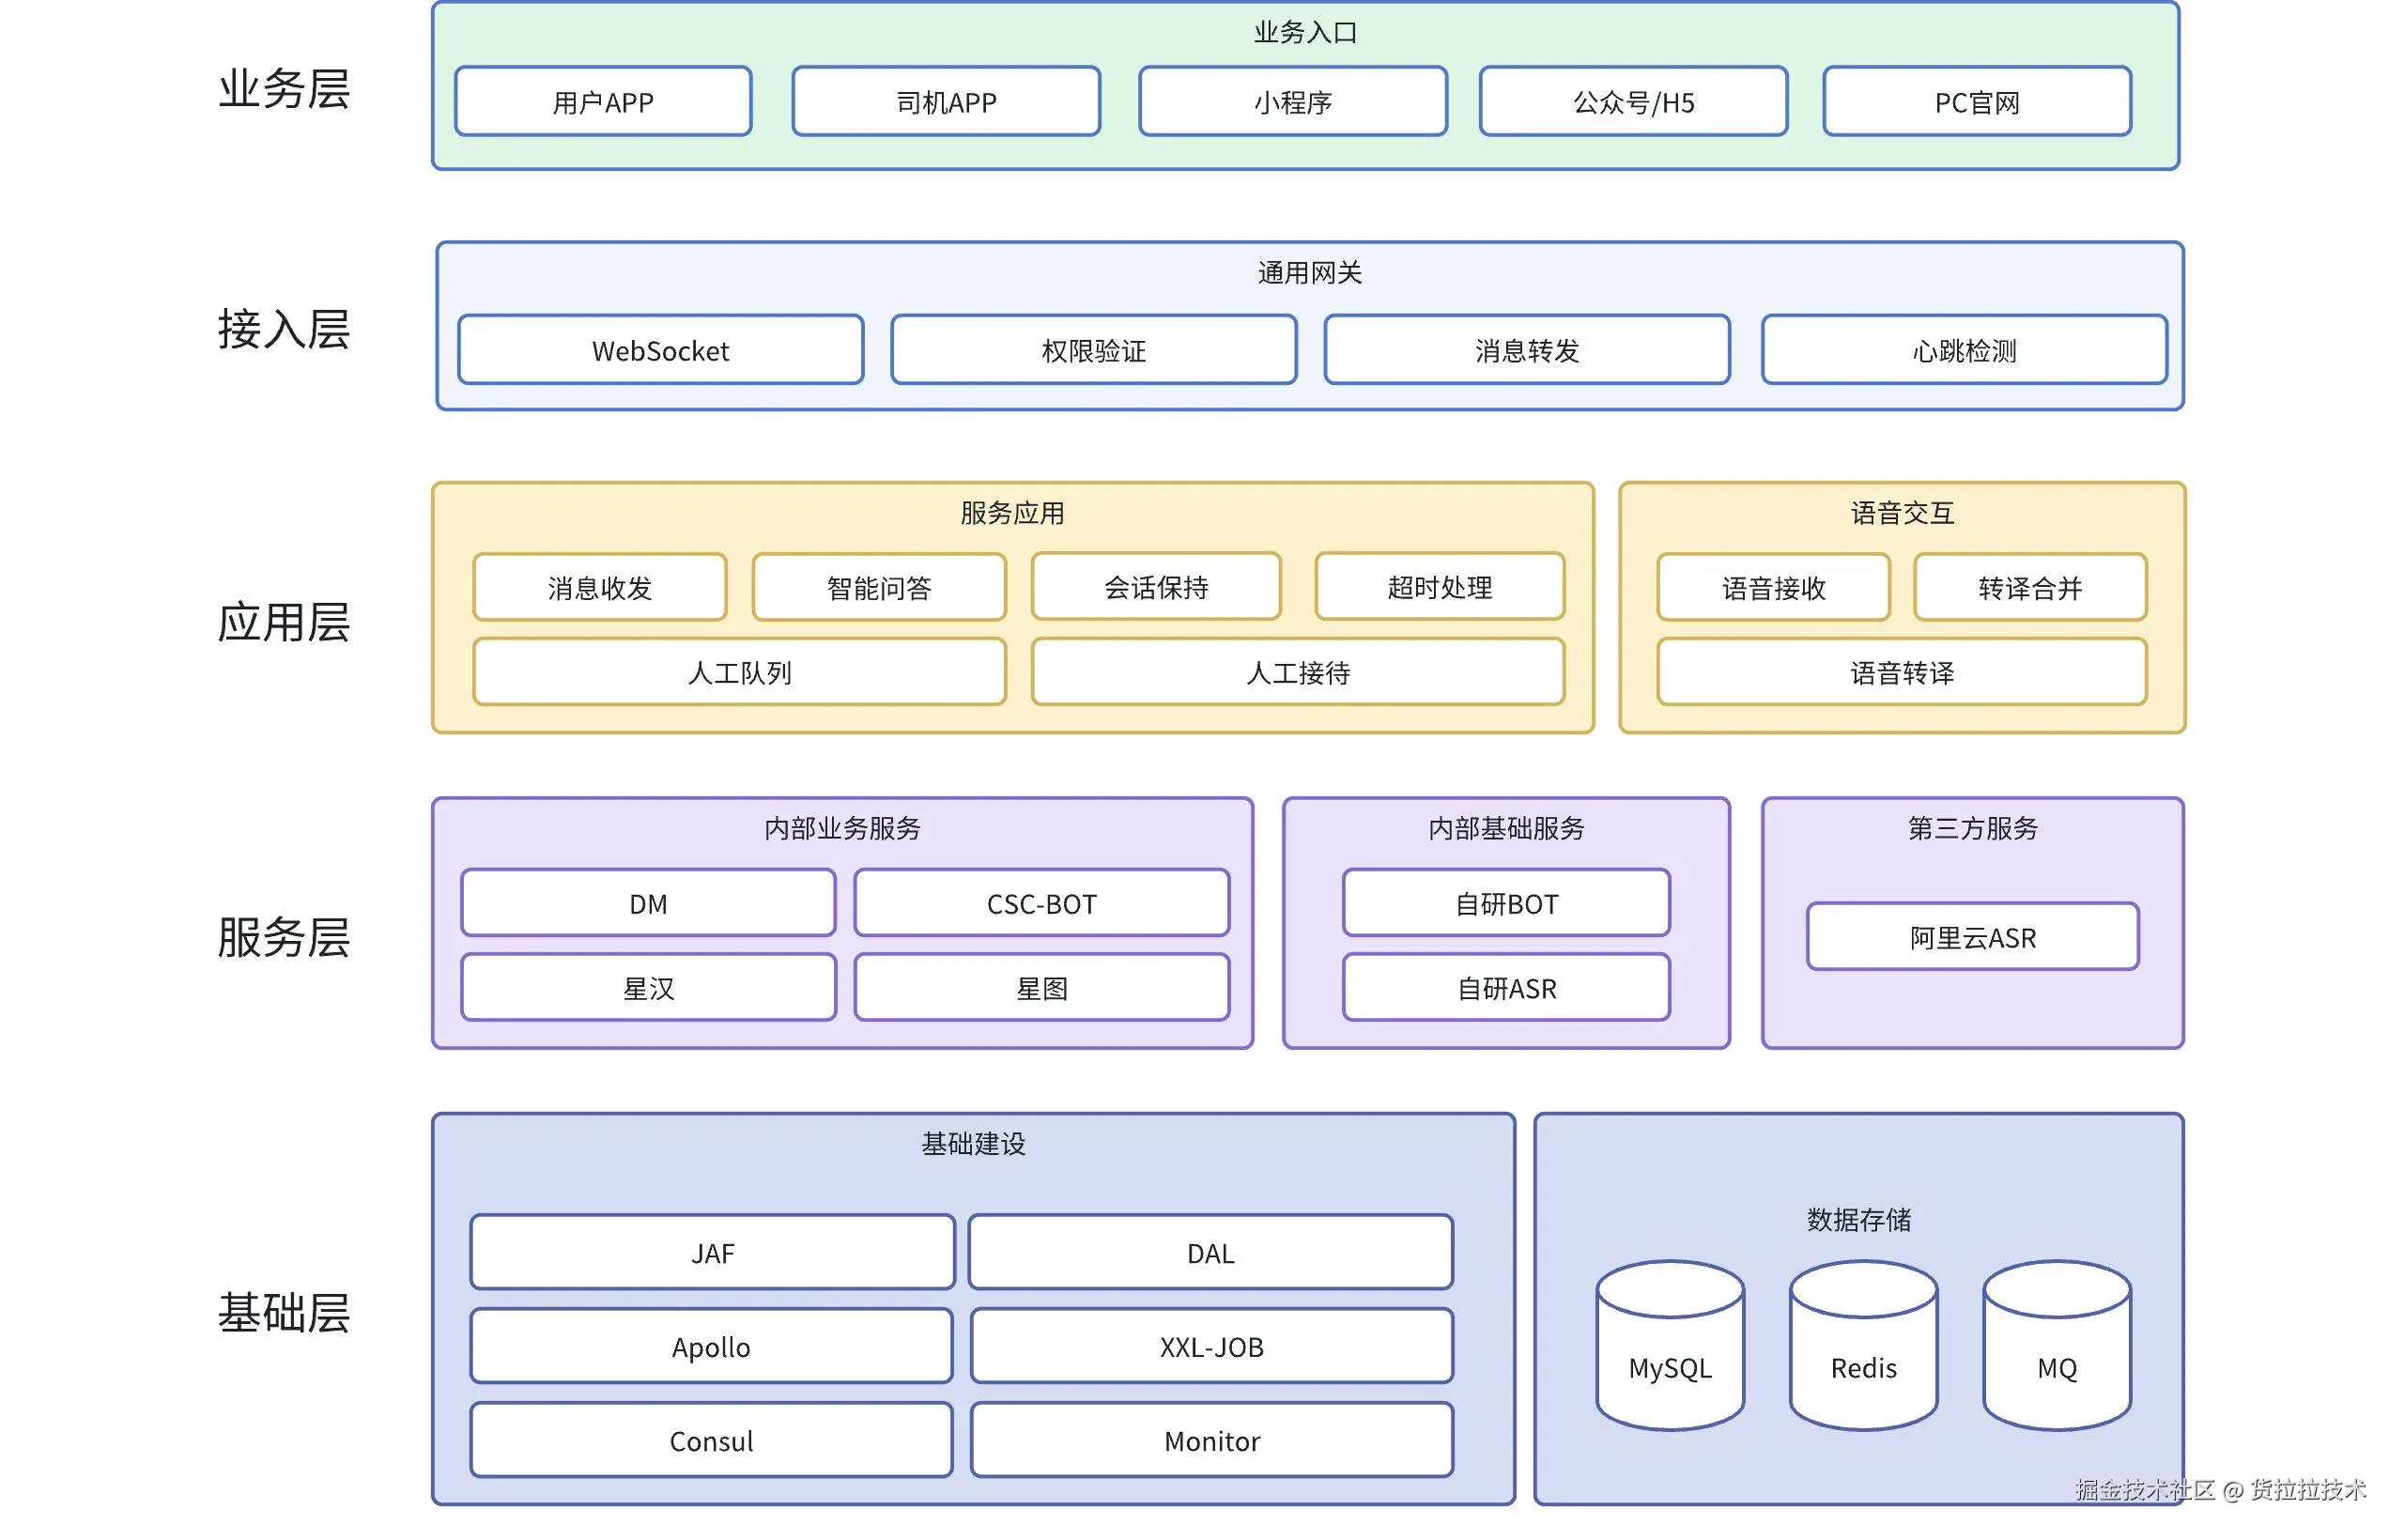Open the Apollo configuration block
2404x1540 pixels.
[x=711, y=1345]
